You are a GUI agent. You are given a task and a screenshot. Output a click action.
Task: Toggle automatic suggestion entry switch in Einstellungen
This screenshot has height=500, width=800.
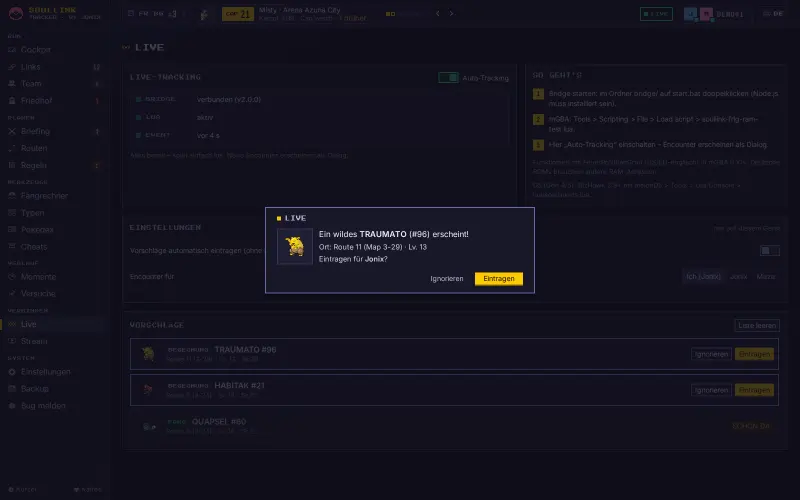tap(769, 251)
